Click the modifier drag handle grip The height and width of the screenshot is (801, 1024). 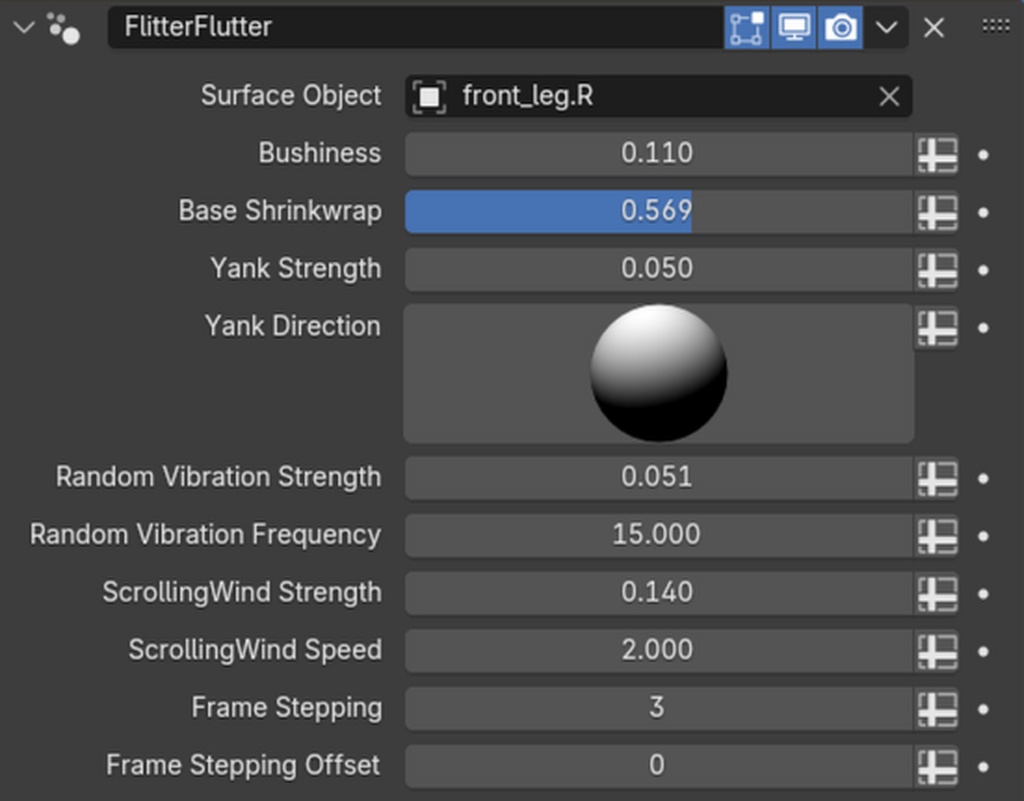tap(996, 27)
